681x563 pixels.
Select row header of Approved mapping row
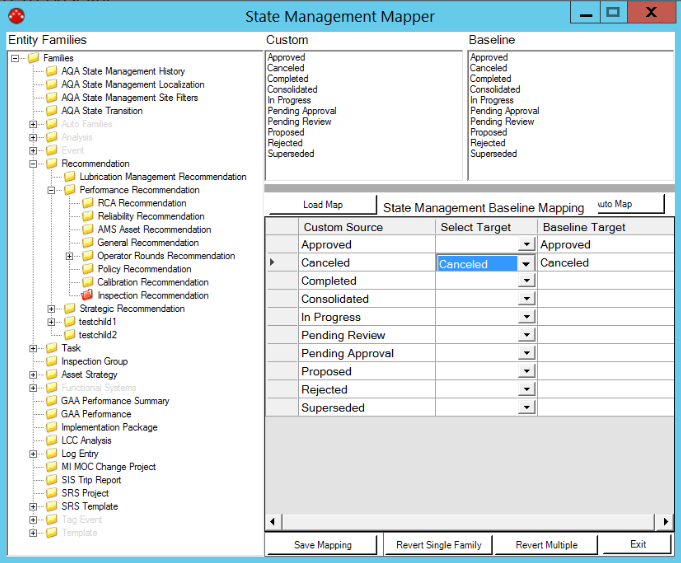[x=282, y=244]
